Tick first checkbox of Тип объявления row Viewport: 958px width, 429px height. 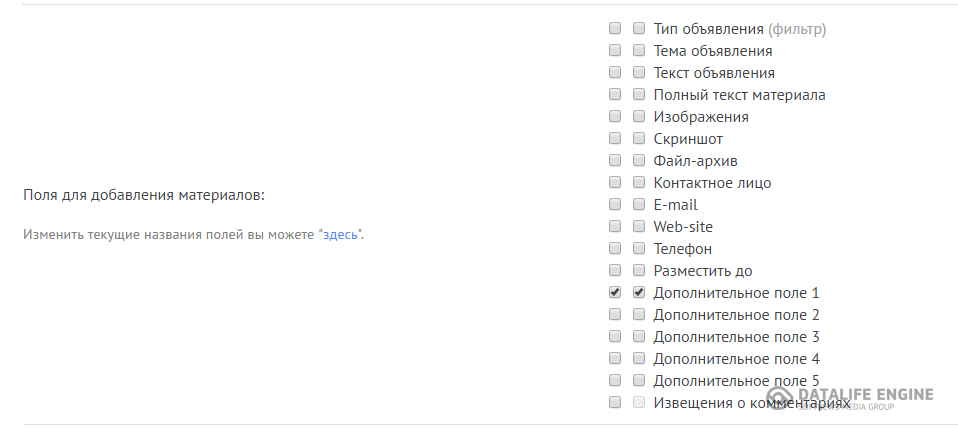click(615, 28)
